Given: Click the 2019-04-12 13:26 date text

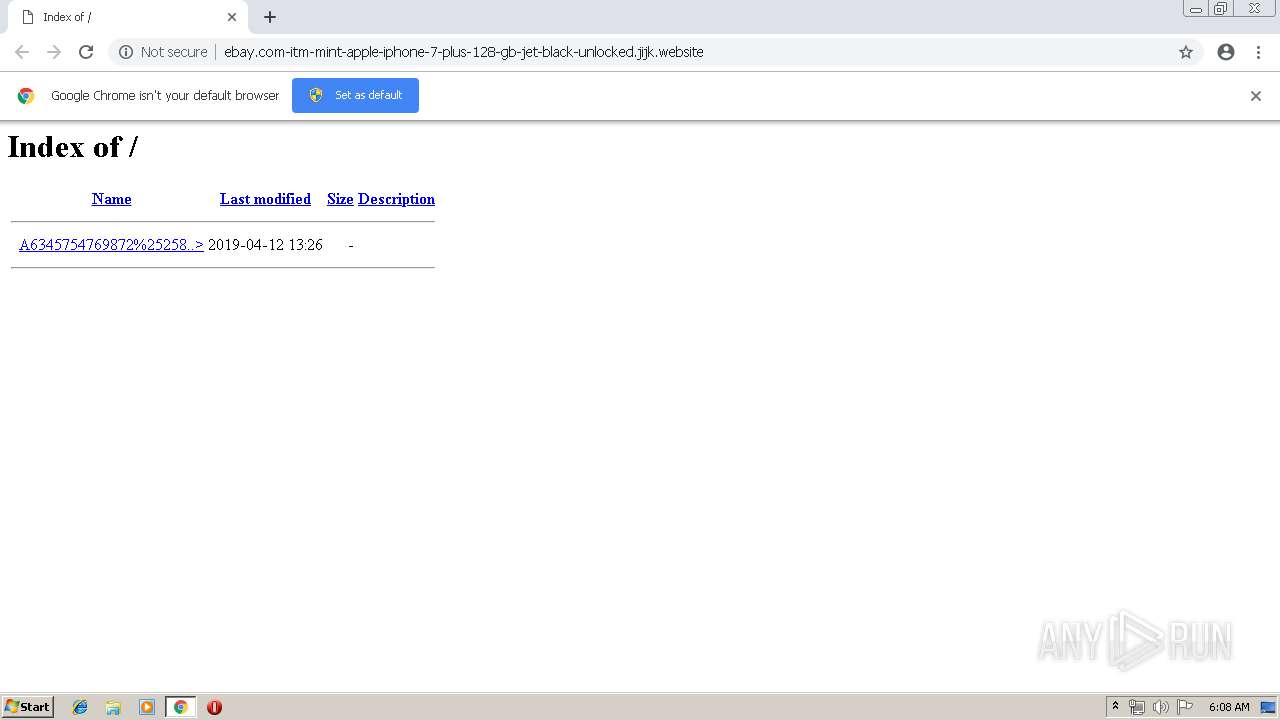Looking at the screenshot, I should point(265,245).
